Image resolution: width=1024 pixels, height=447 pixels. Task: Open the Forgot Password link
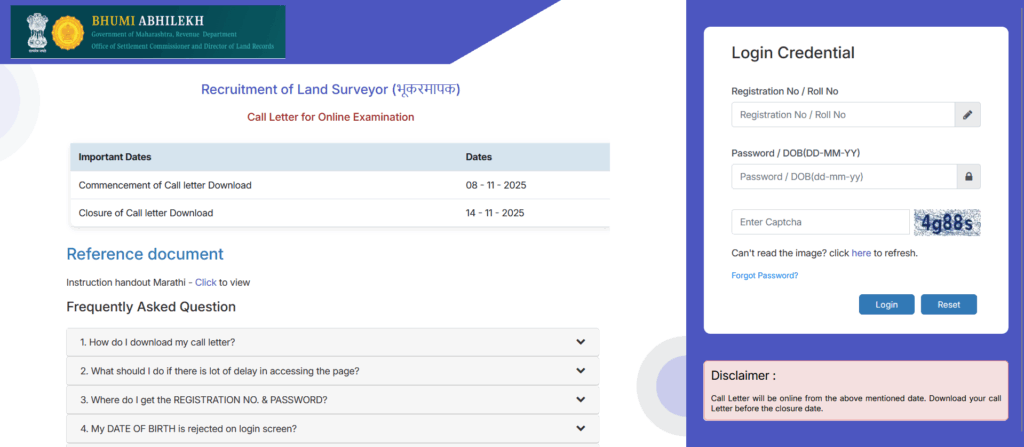coord(764,275)
